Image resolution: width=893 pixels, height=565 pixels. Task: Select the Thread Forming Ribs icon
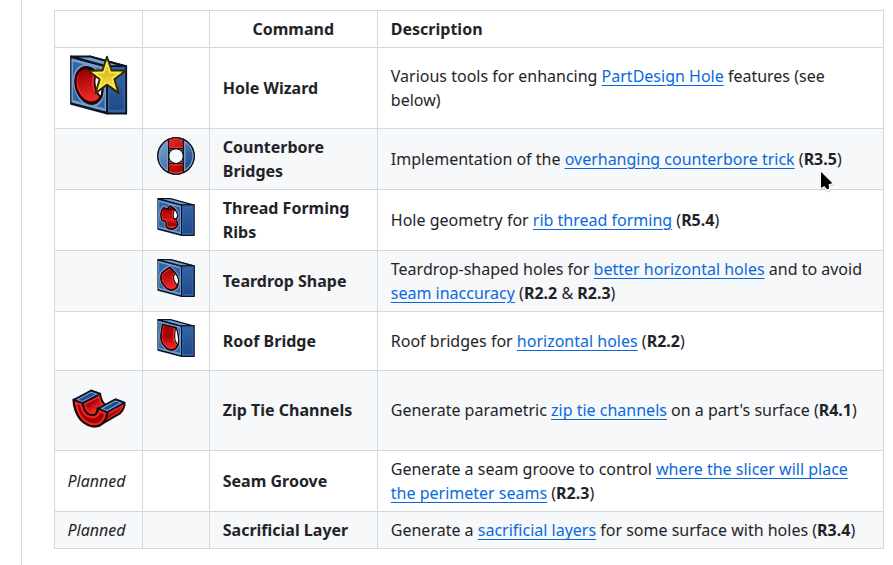pos(175,218)
